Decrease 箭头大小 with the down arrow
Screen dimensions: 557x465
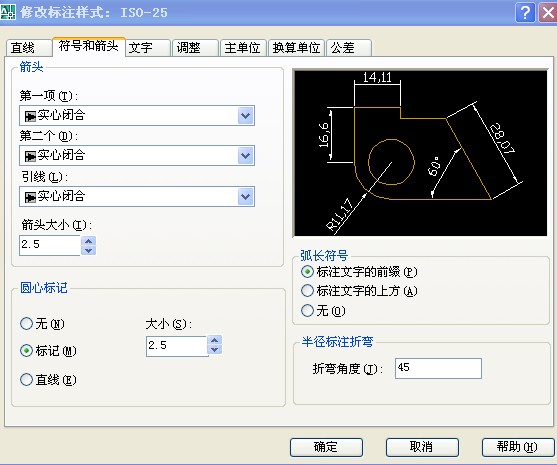(88, 250)
